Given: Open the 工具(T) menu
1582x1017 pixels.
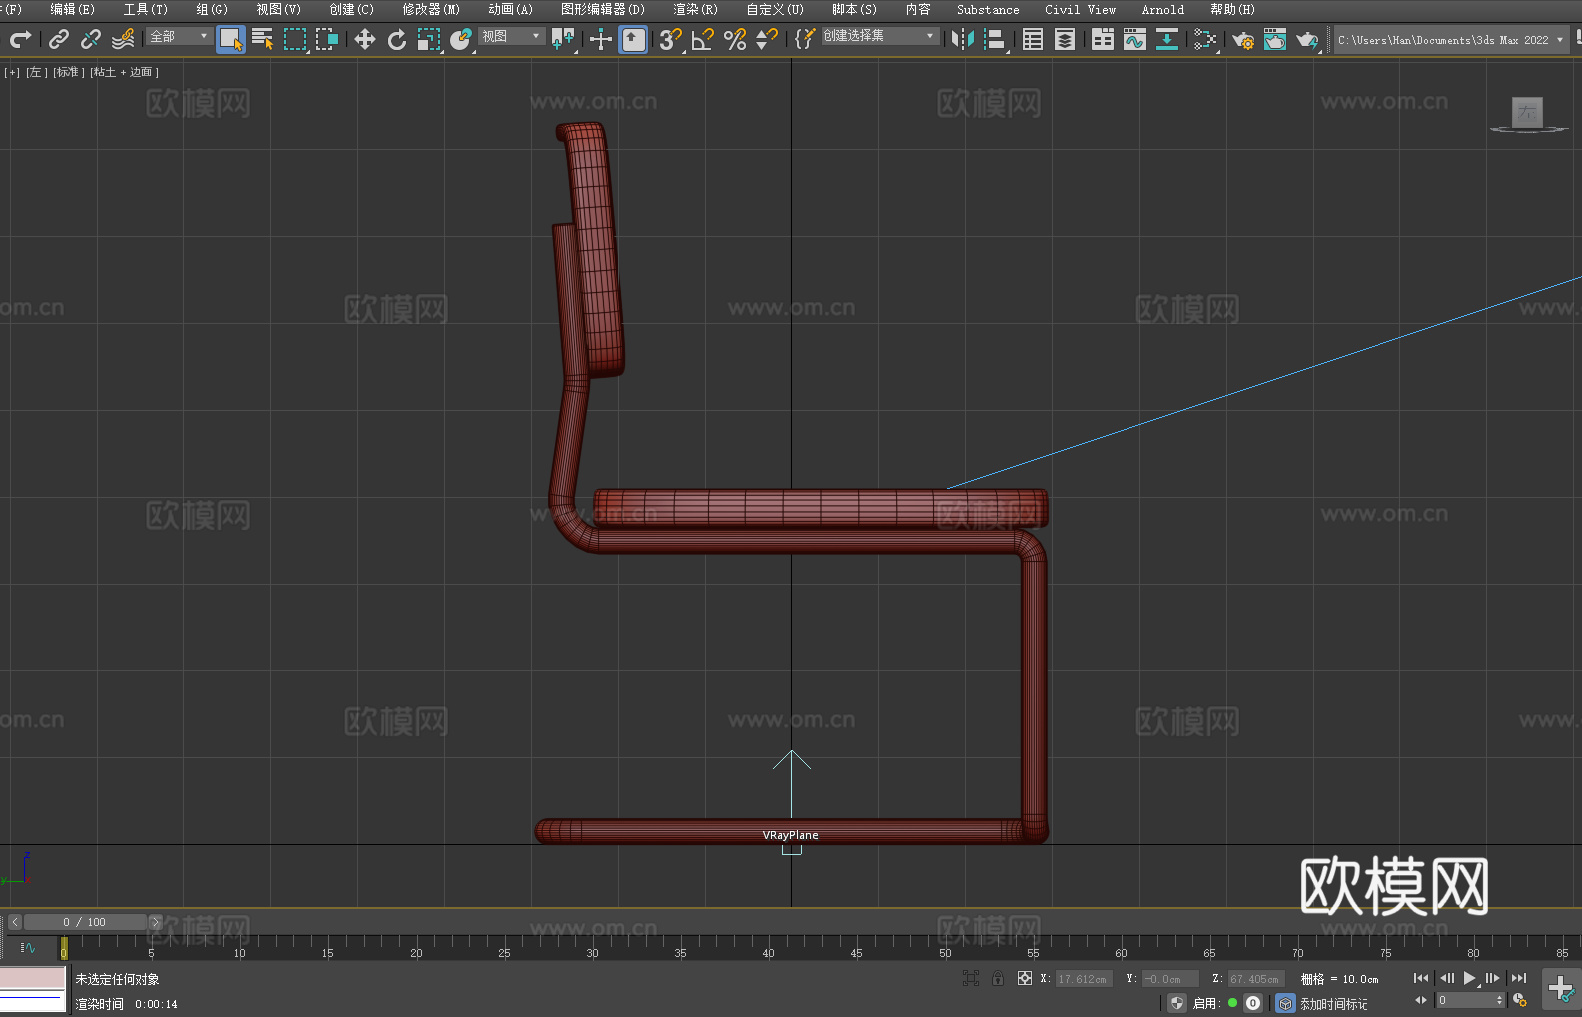Looking at the screenshot, I should pos(146,9).
